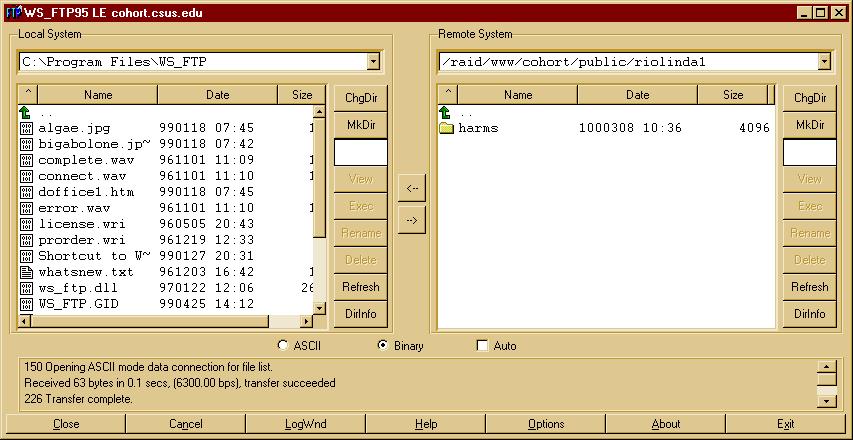Click the bigabolone.jp~ file icon
This screenshot has height=440, width=853.
coord(26,144)
